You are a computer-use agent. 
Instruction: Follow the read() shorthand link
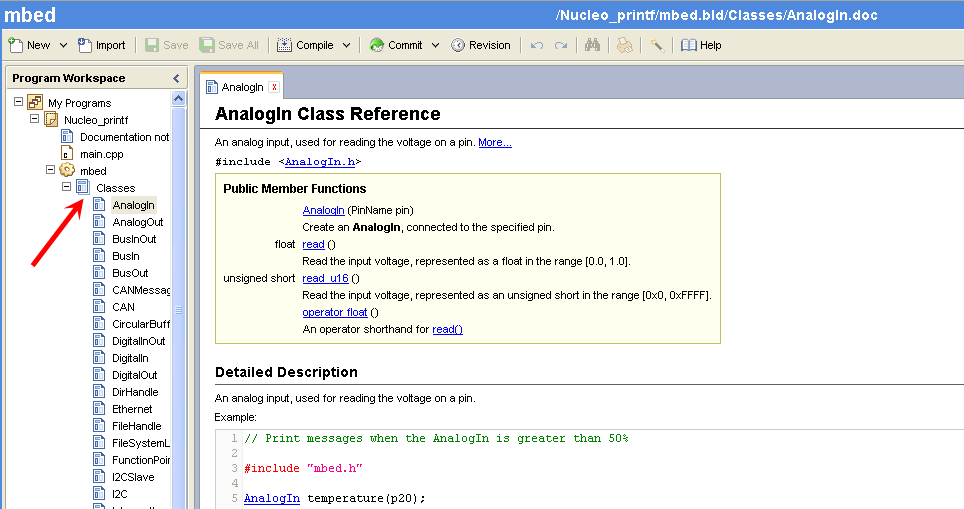click(448, 329)
